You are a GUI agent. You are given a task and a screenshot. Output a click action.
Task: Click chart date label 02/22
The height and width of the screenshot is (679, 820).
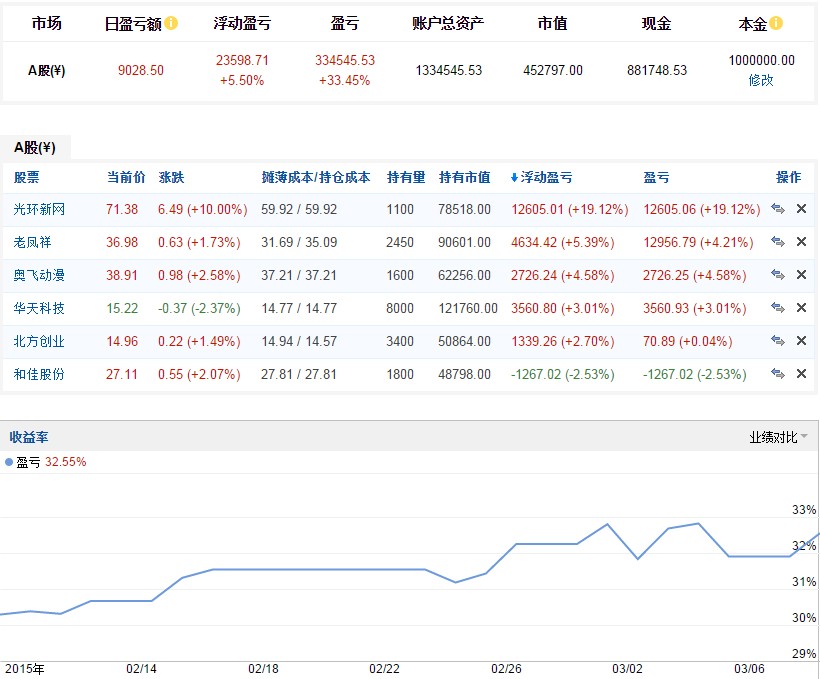click(x=384, y=669)
